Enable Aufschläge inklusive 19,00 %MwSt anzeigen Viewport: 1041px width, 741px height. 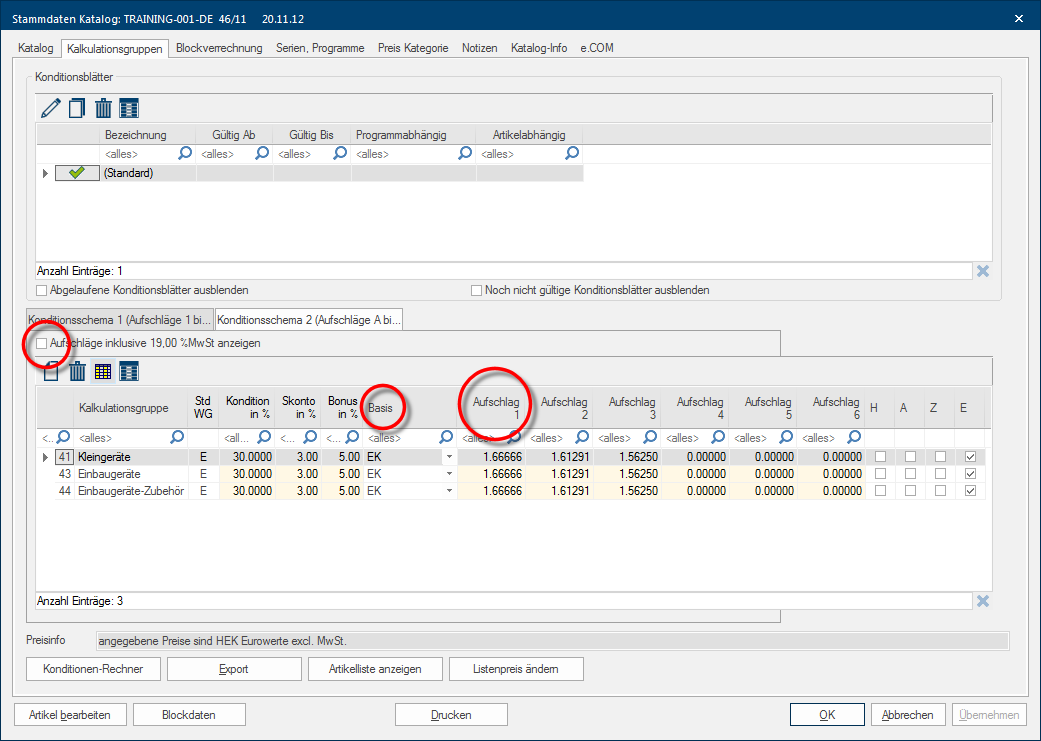(41, 343)
